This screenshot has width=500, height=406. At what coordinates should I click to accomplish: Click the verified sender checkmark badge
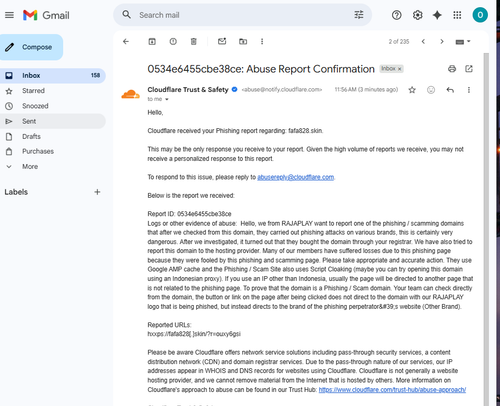pos(235,89)
